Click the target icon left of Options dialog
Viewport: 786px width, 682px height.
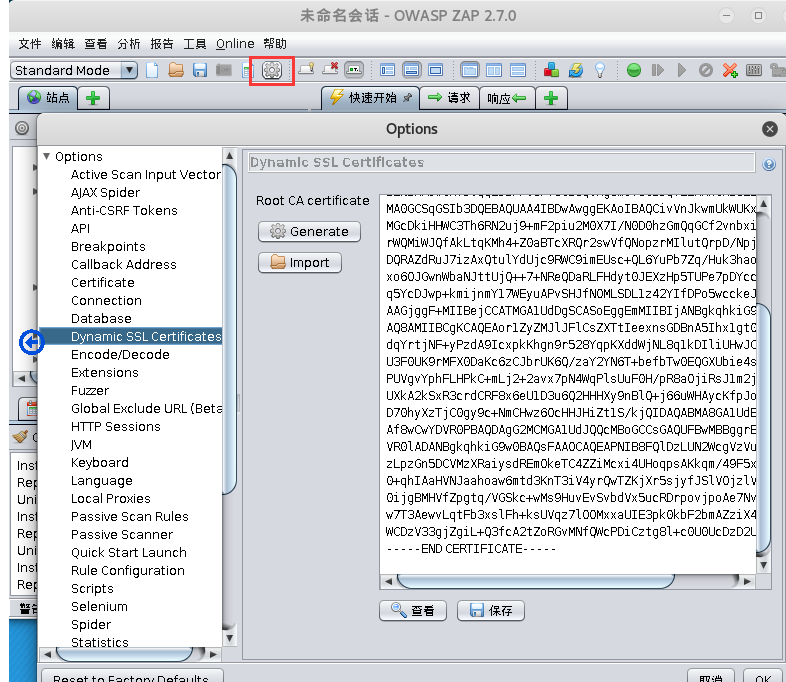22,128
